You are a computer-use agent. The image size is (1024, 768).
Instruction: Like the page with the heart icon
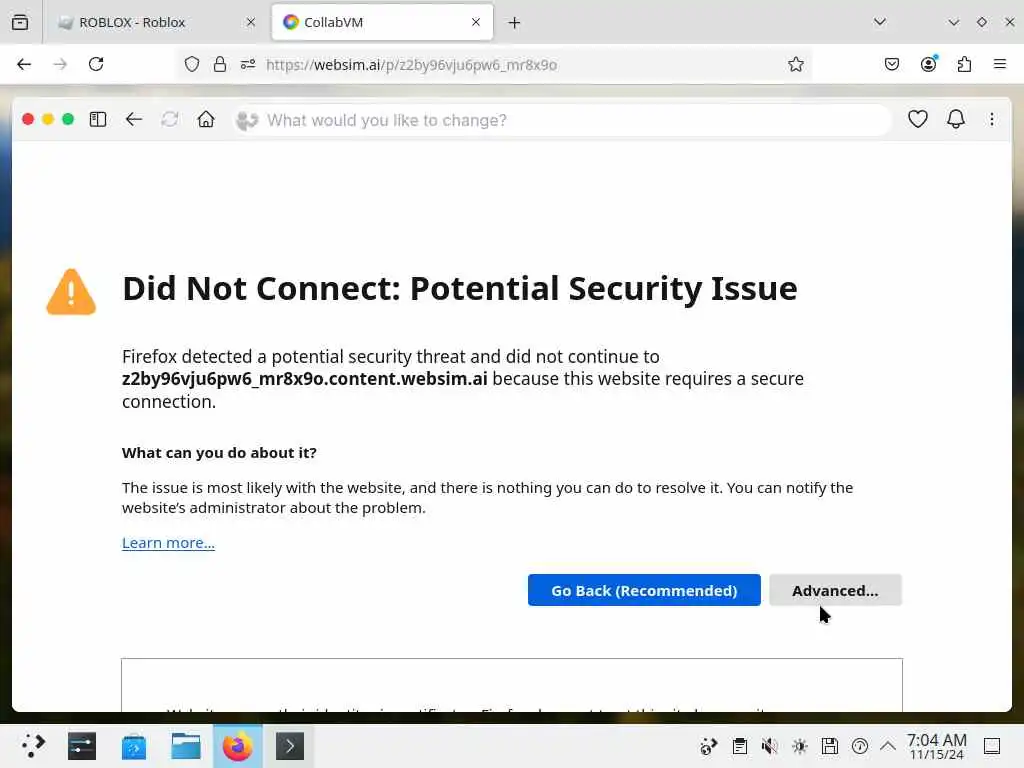917,120
